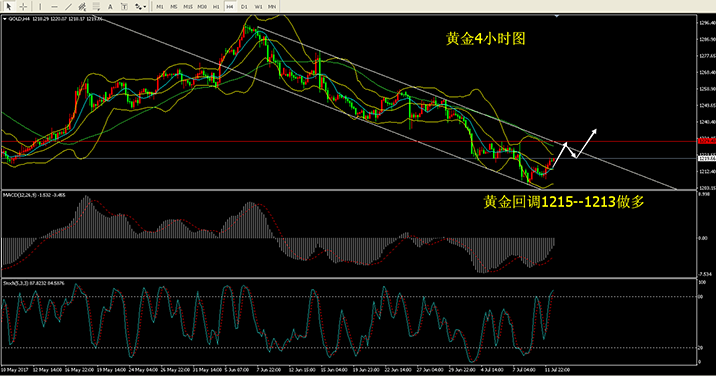Image resolution: width=716 pixels, height=376 pixels.
Task: Select the Cursor arrow tool
Action: 9,6
